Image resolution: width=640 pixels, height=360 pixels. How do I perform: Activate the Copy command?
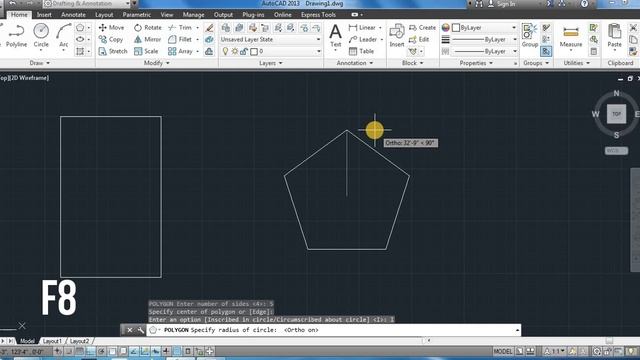(111, 39)
